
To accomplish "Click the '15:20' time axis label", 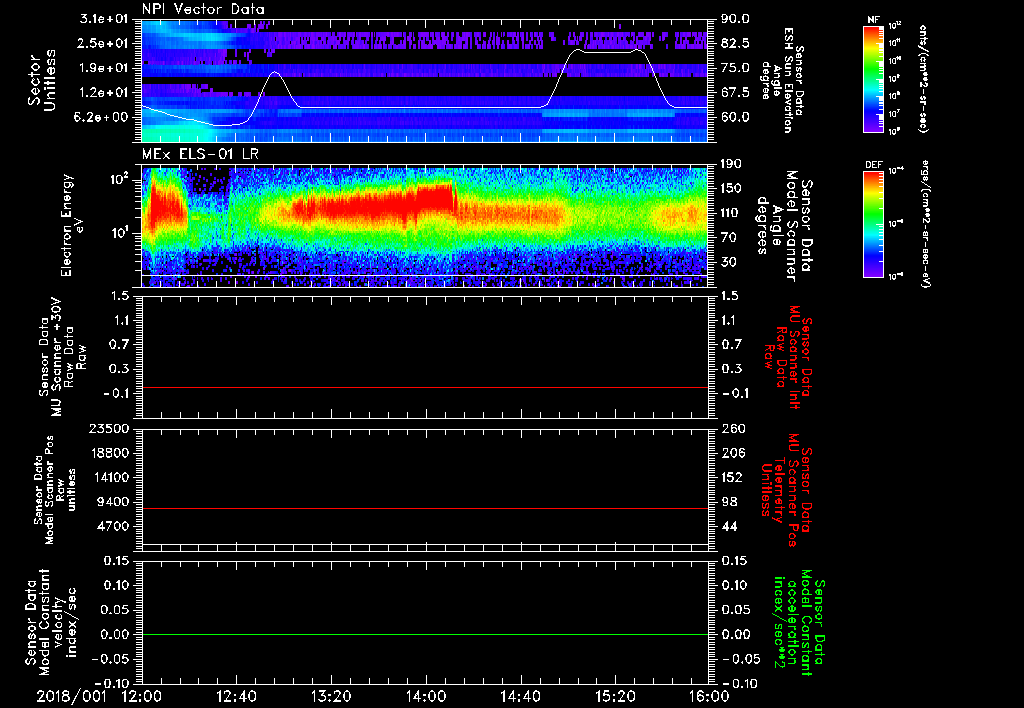I will (x=615, y=696).
